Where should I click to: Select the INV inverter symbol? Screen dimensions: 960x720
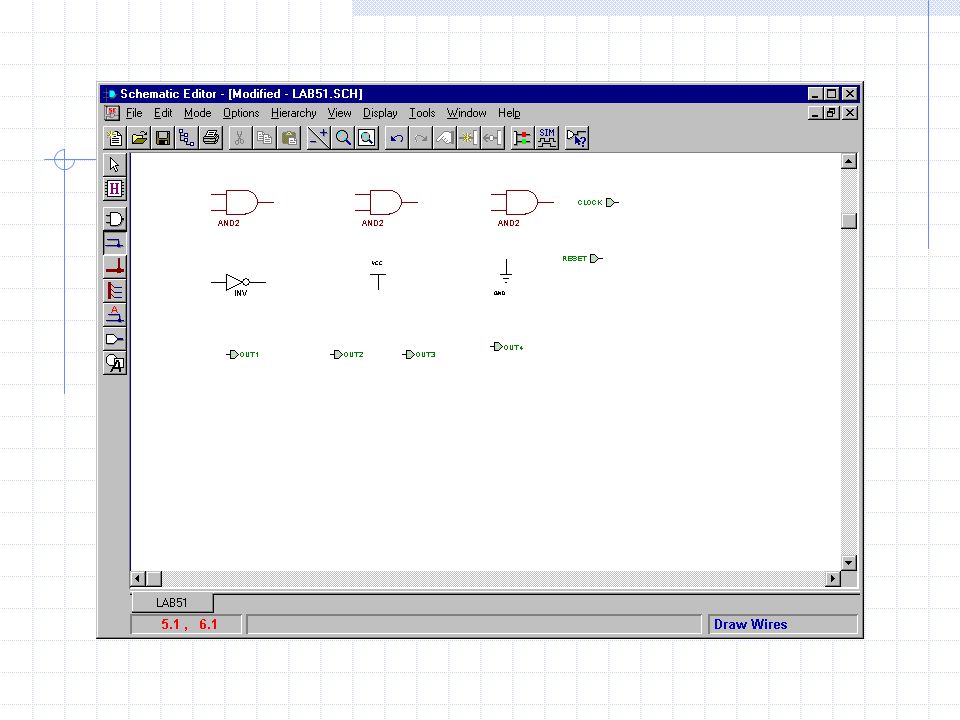point(238,283)
